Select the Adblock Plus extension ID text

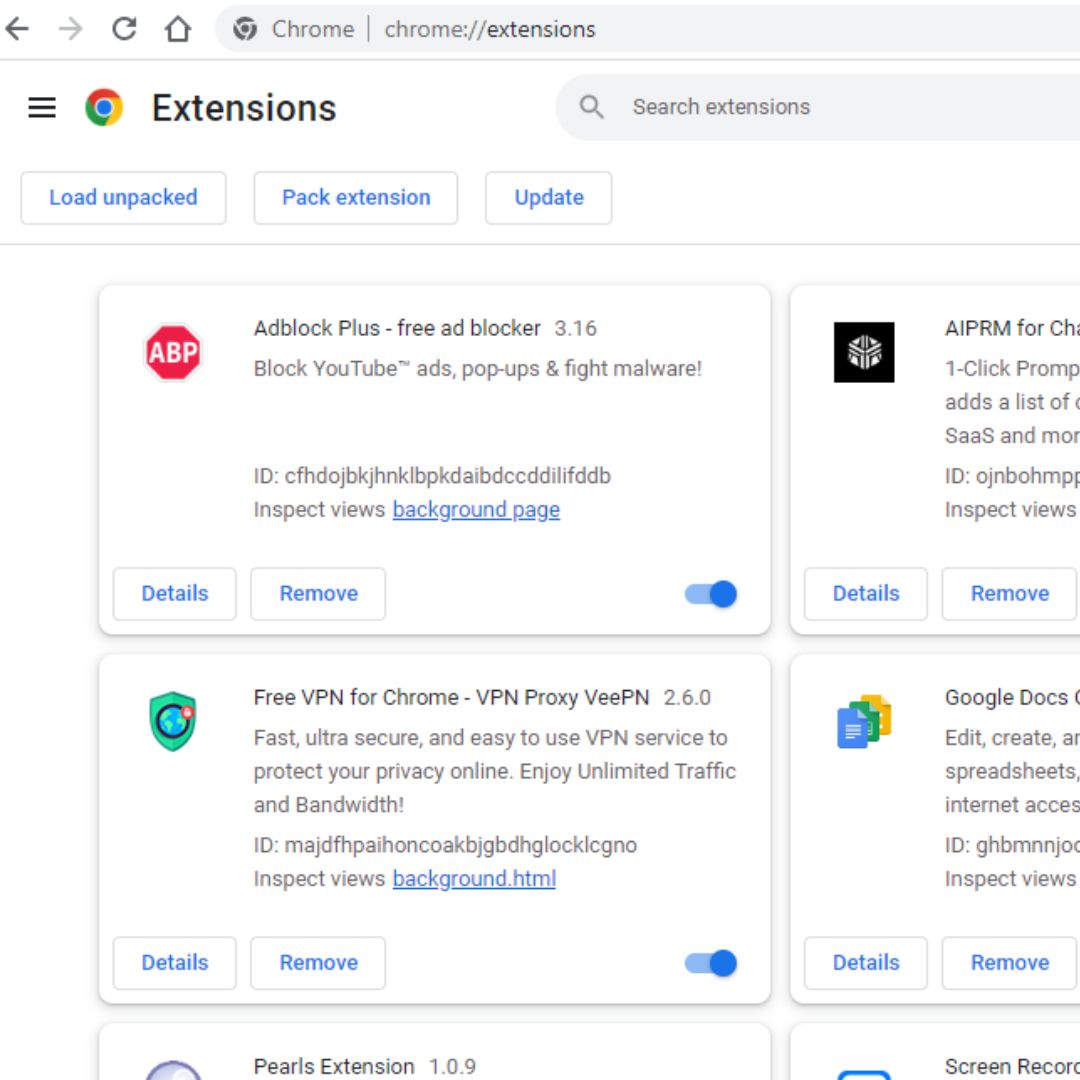432,476
